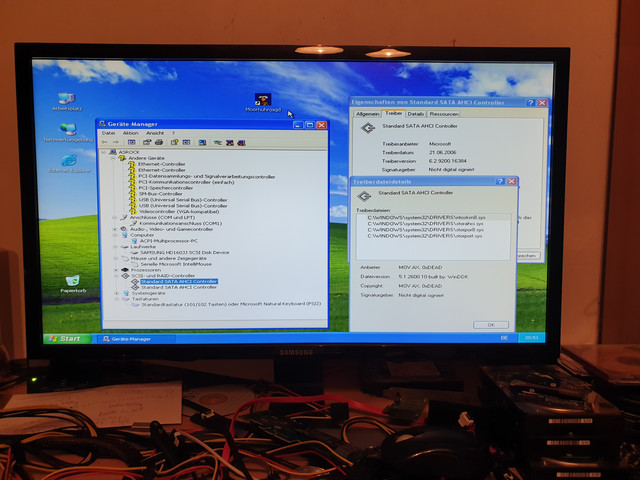Screen dimensions: 640x480
Task: Expand Audio-, Video- und Gamecontroller
Action: 115,229
